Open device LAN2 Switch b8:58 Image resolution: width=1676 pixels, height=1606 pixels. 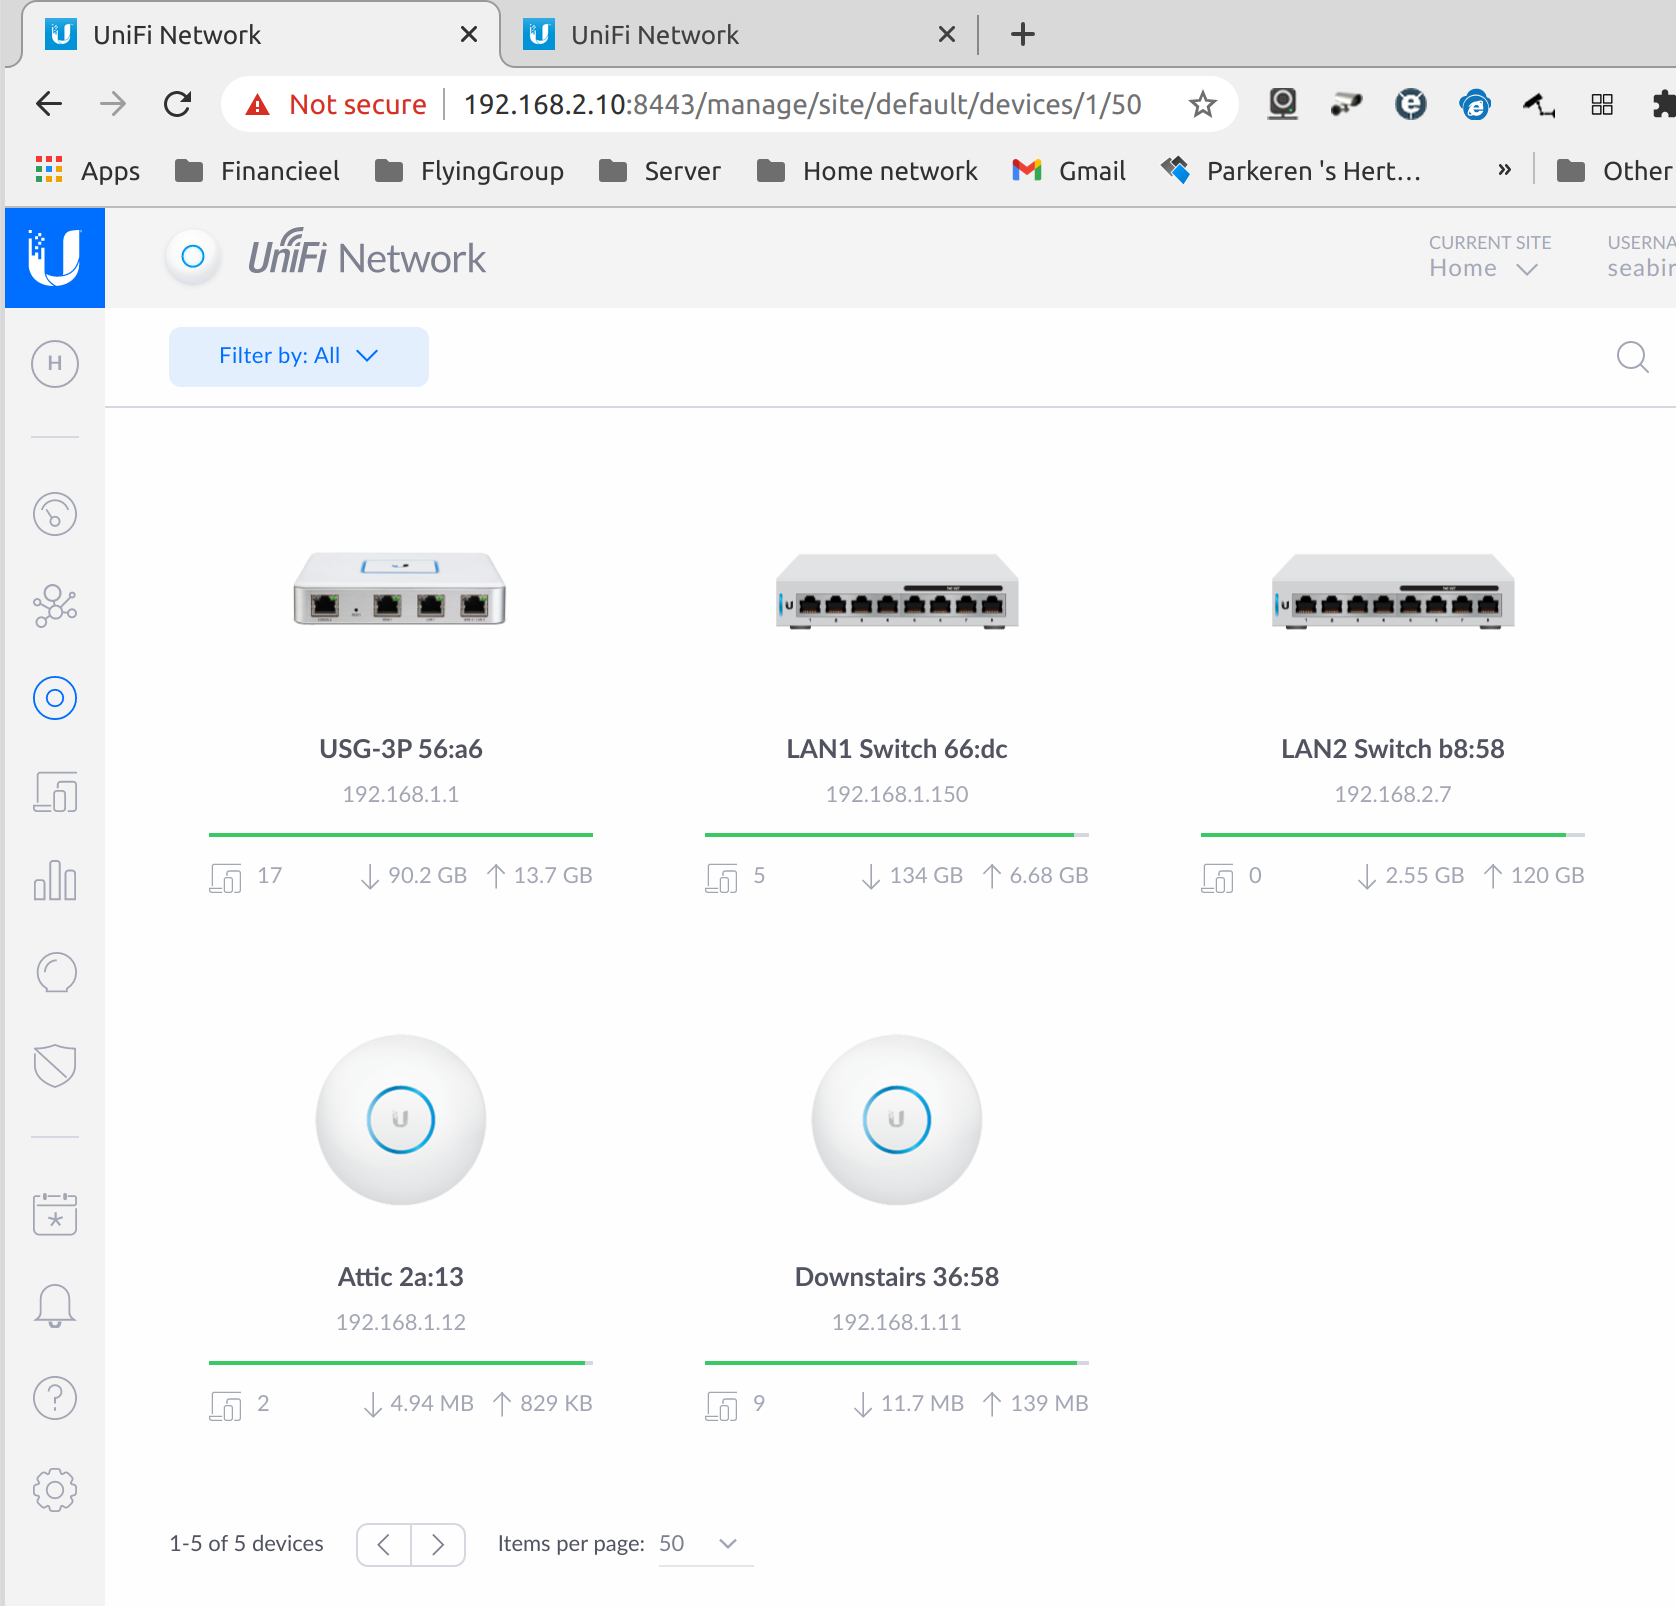tap(1393, 749)
